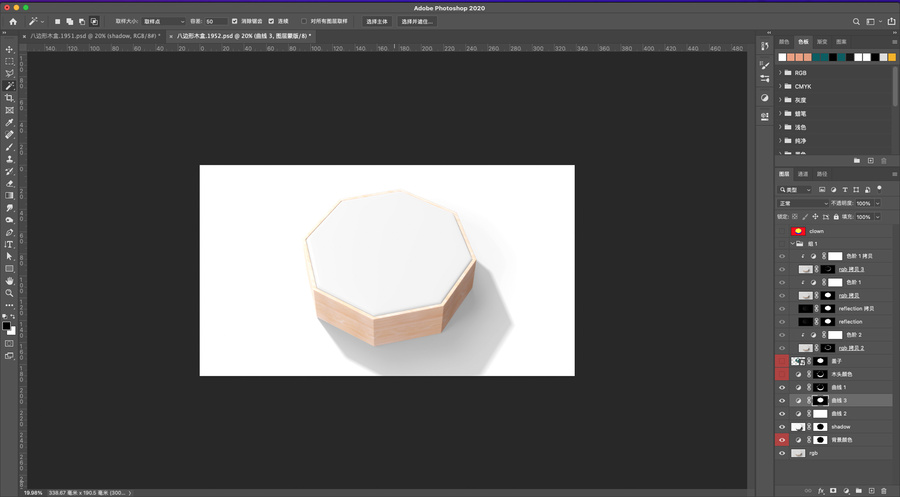Open the layer opacity dropdown arrow
900x497 pixels.
coord(878,203)
